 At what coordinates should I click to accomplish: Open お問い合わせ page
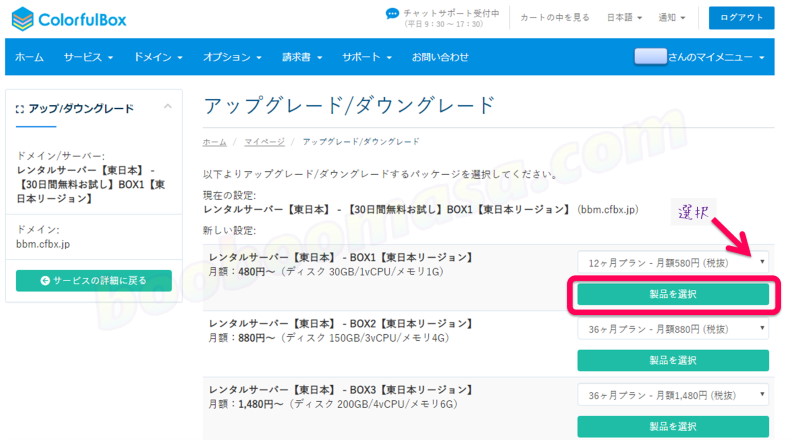coord(440,57)
